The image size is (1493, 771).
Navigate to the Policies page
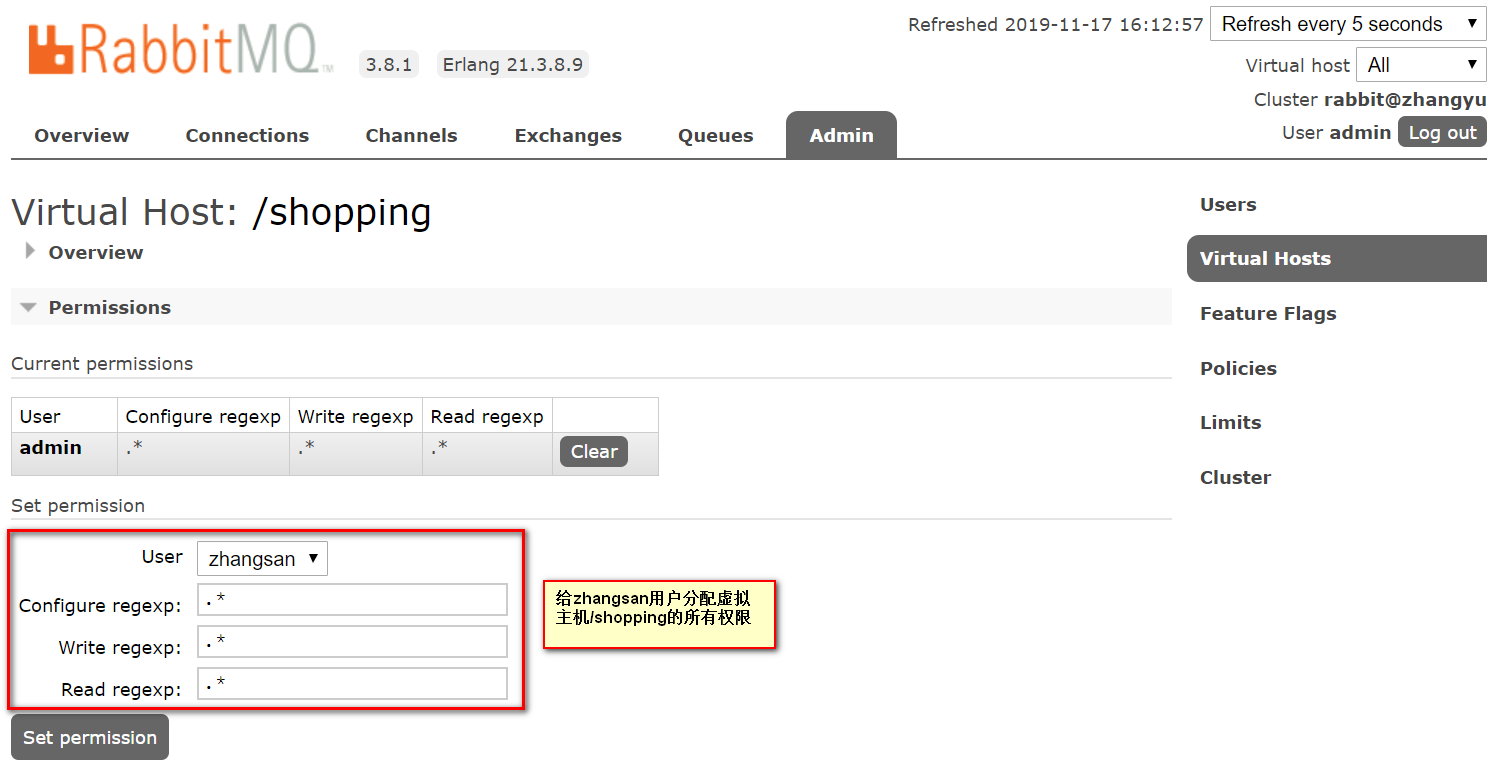pyautogui.click(x=1238, y=368)
